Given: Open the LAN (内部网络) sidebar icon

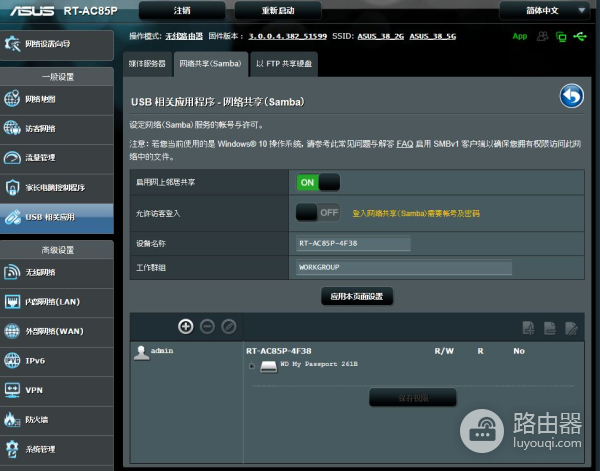Looking at the screenshot, I should [12, 302].
